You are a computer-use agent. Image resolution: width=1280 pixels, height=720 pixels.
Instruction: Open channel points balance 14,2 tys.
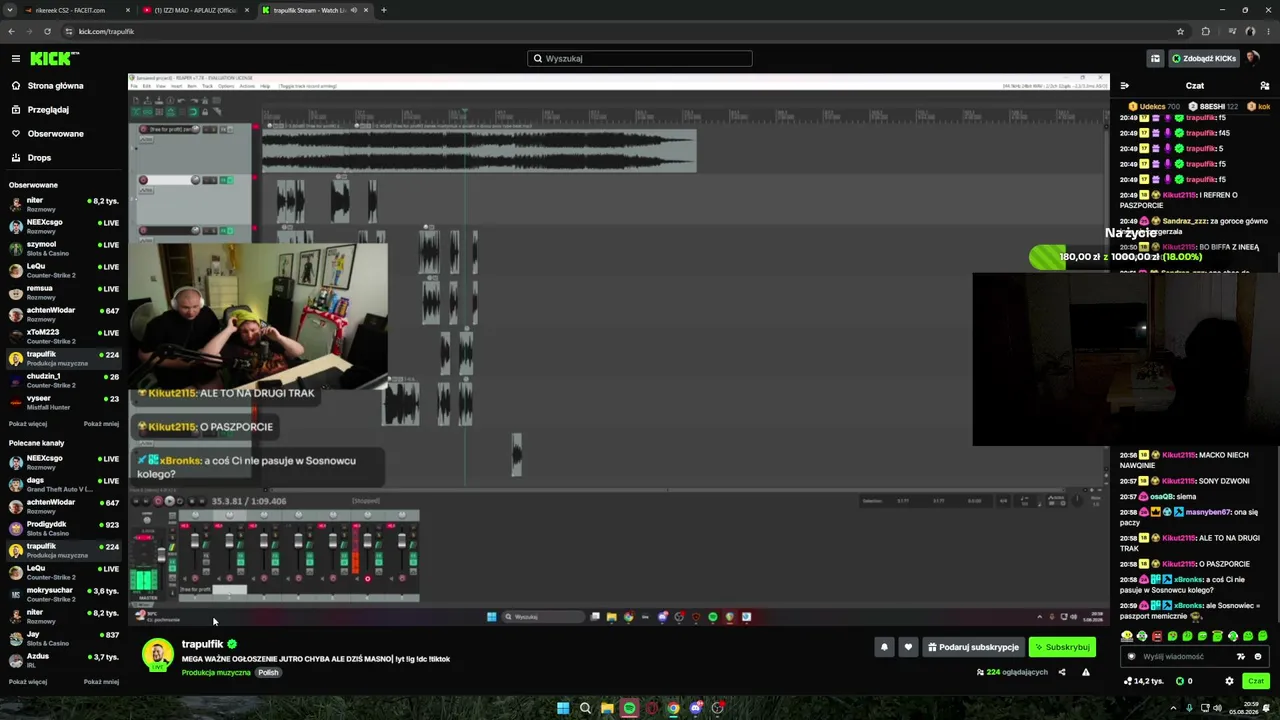1144,681
